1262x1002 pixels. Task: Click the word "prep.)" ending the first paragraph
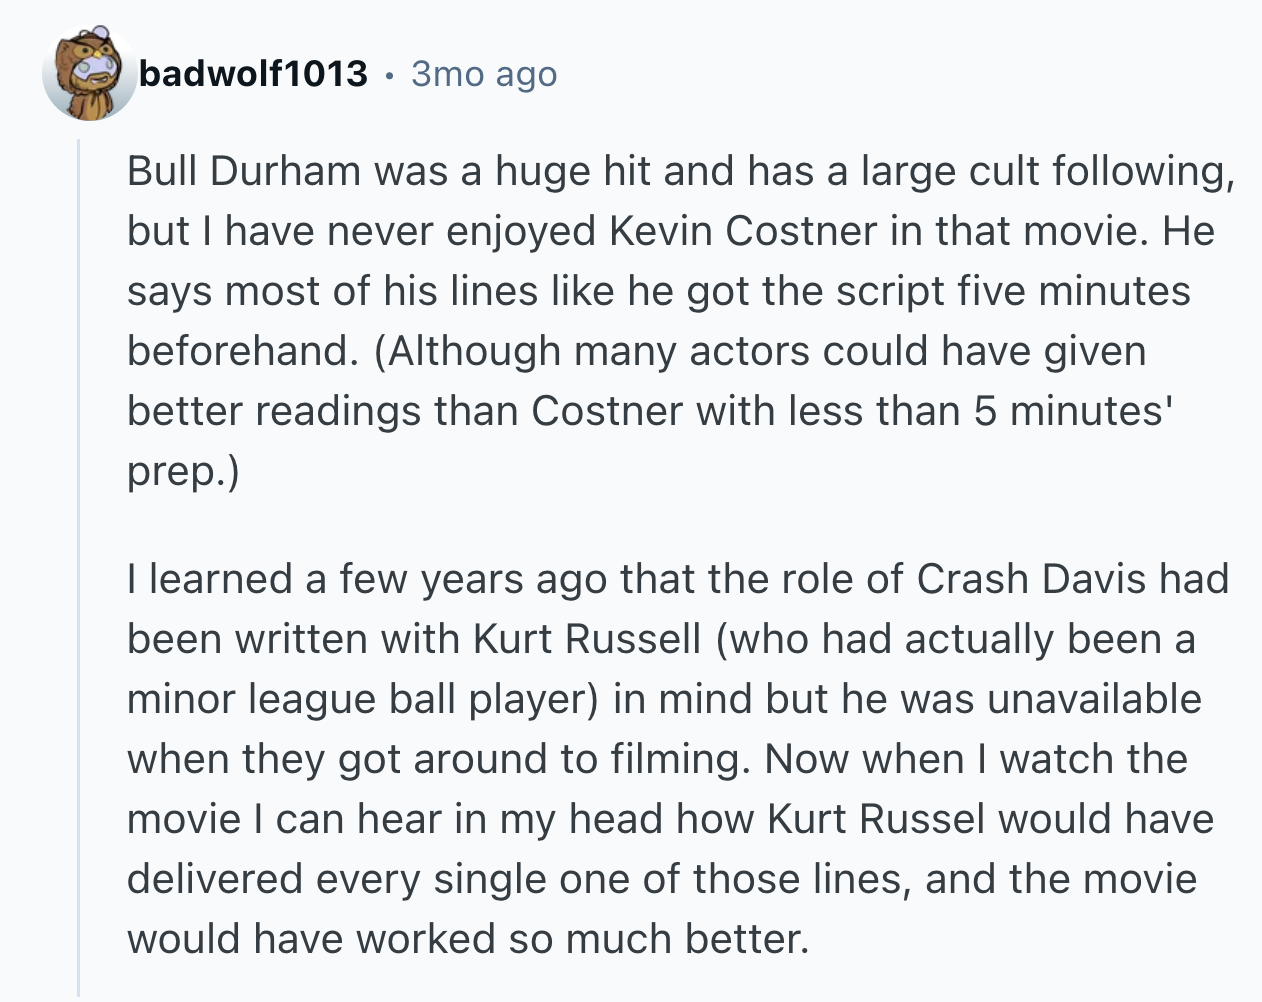pyautogui.click(x=183, y=471)
